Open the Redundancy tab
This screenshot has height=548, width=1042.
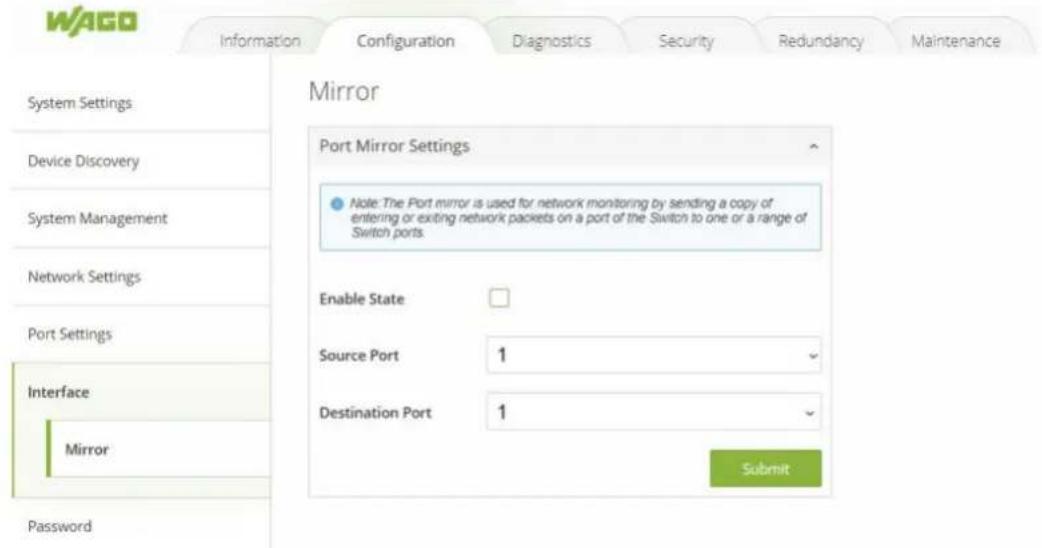click(x=821, y=41)
